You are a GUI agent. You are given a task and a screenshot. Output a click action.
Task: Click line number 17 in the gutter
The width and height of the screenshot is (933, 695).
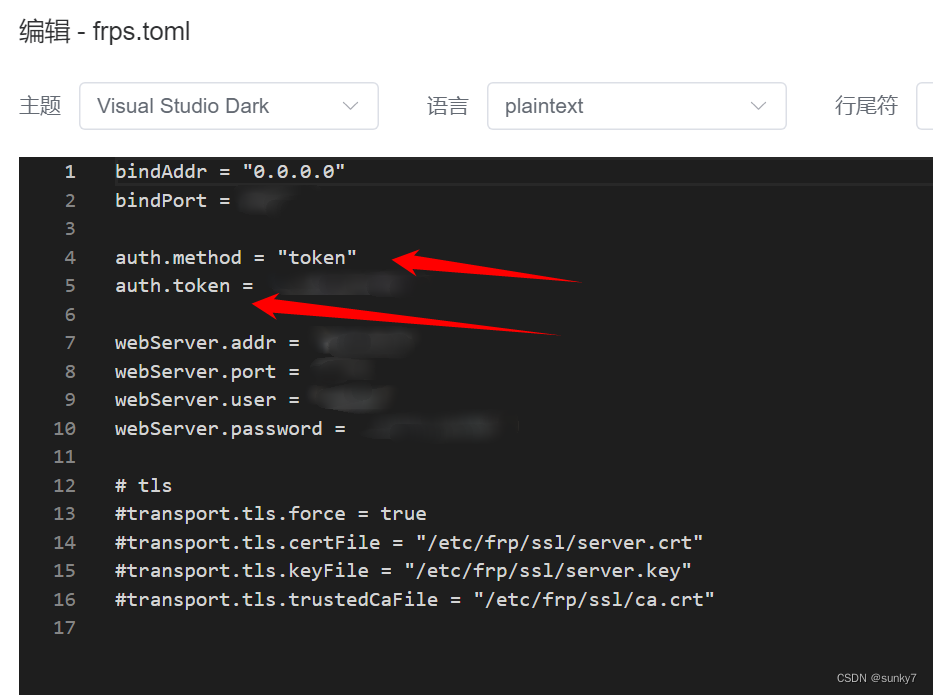tap(65, 628)
